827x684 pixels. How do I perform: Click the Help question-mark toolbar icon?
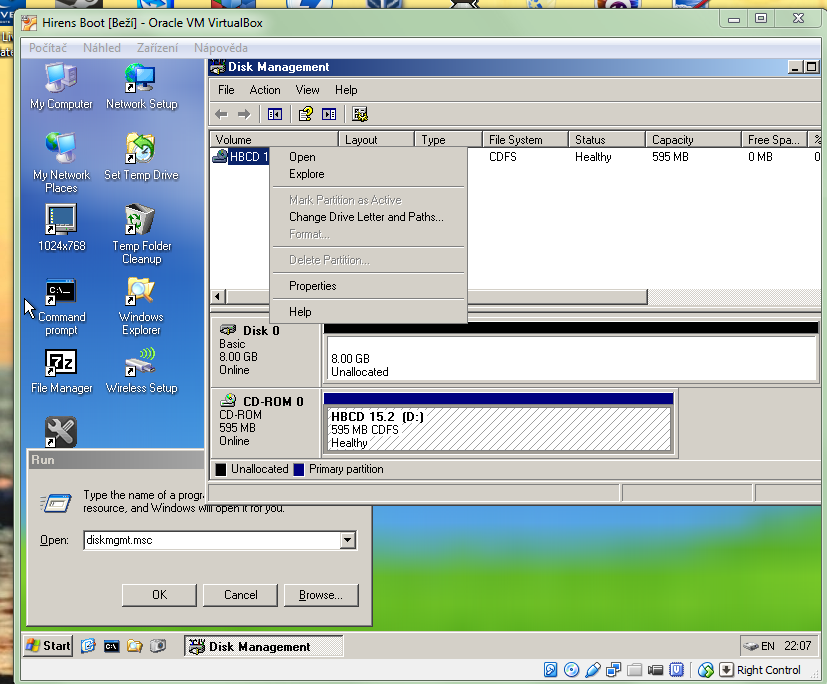(306, 114)
